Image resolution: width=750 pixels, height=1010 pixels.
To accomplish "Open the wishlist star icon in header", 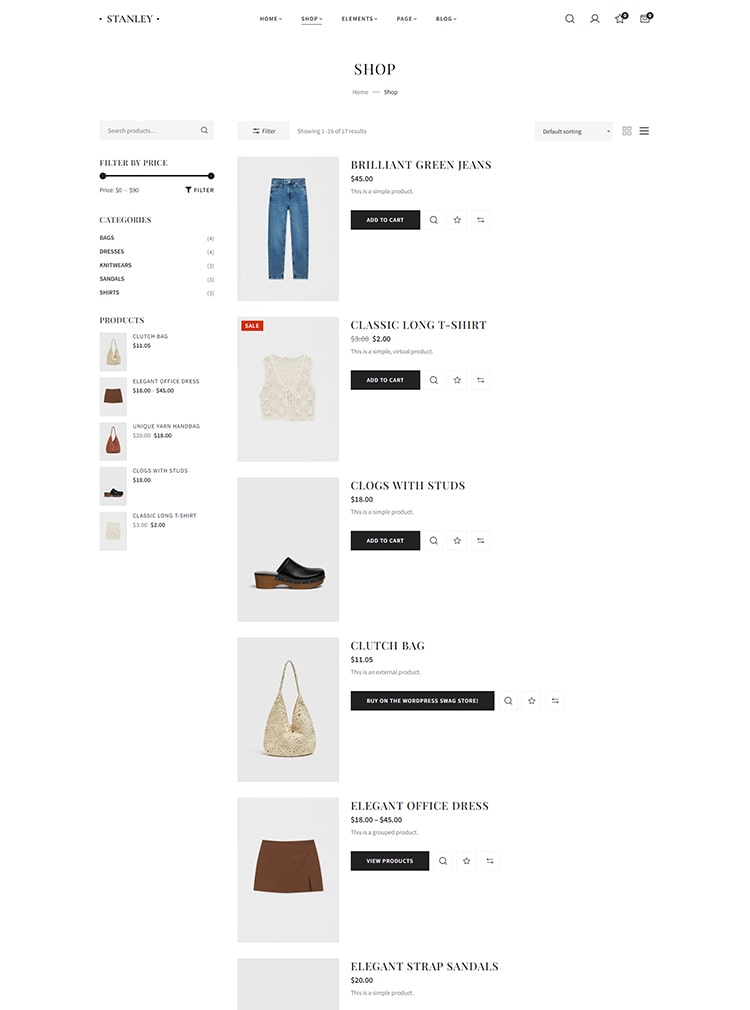I will click(x=620, y=19).
